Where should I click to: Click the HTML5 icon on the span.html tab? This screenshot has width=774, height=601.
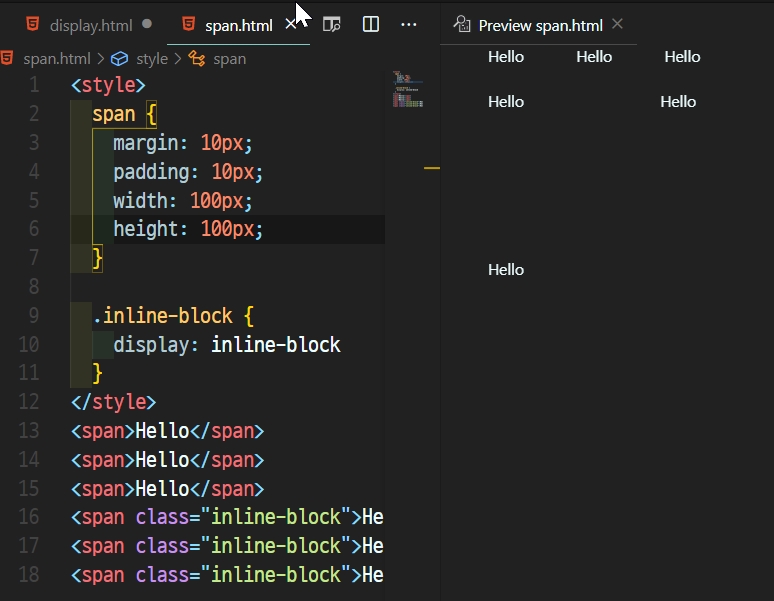click(x=189, y=24)
